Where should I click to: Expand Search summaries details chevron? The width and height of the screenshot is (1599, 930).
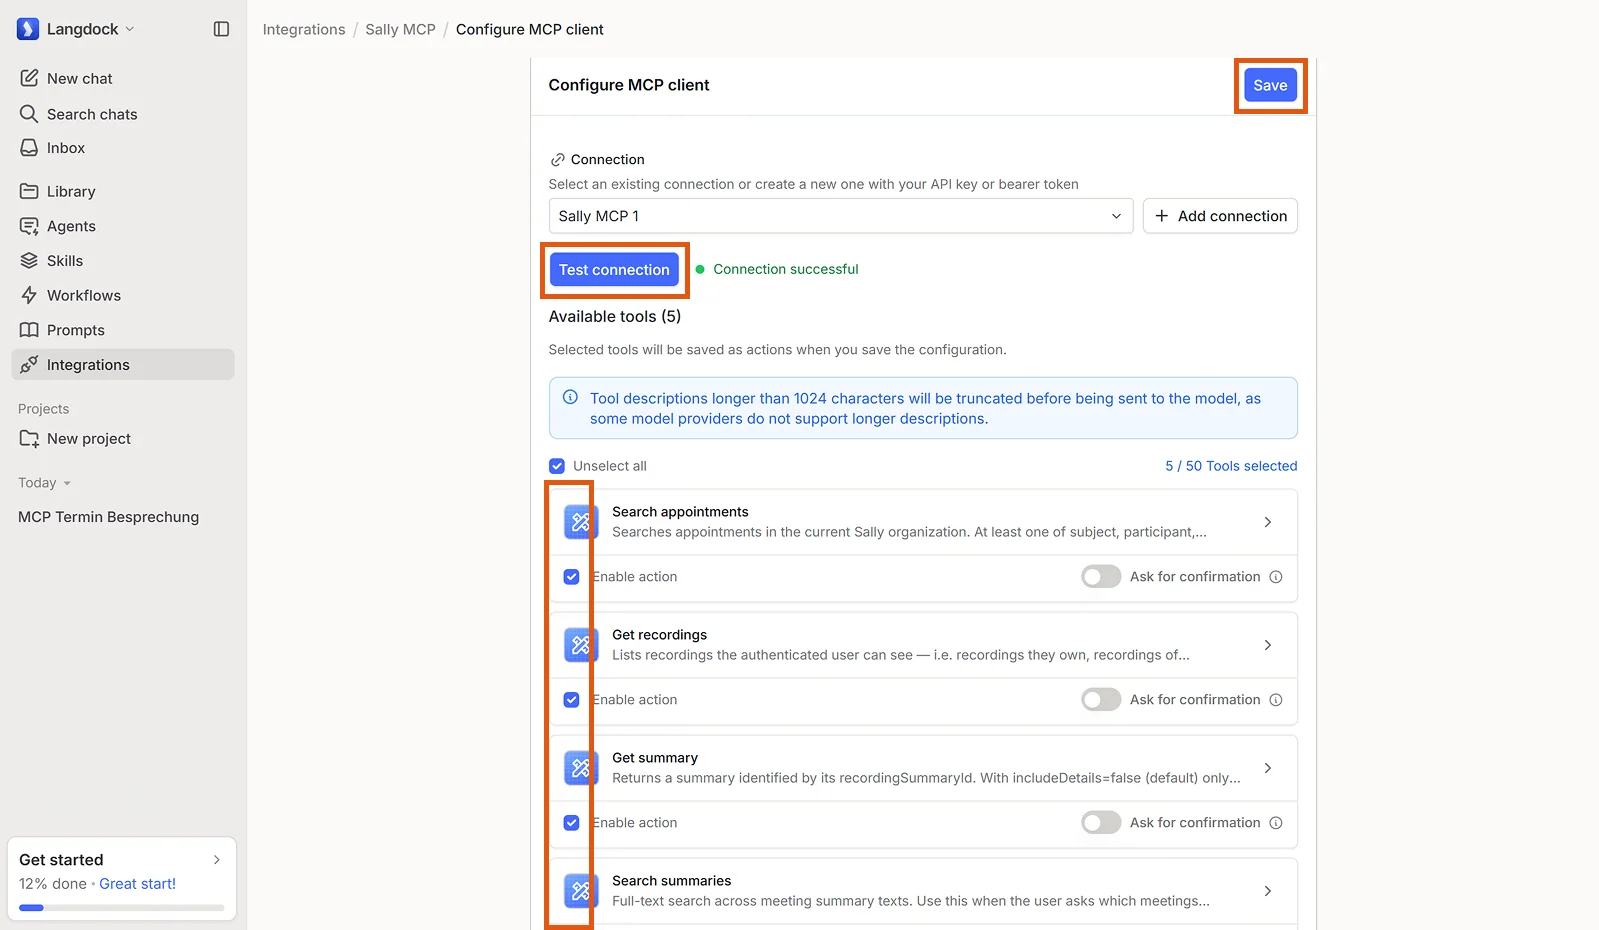[1267, 891]
